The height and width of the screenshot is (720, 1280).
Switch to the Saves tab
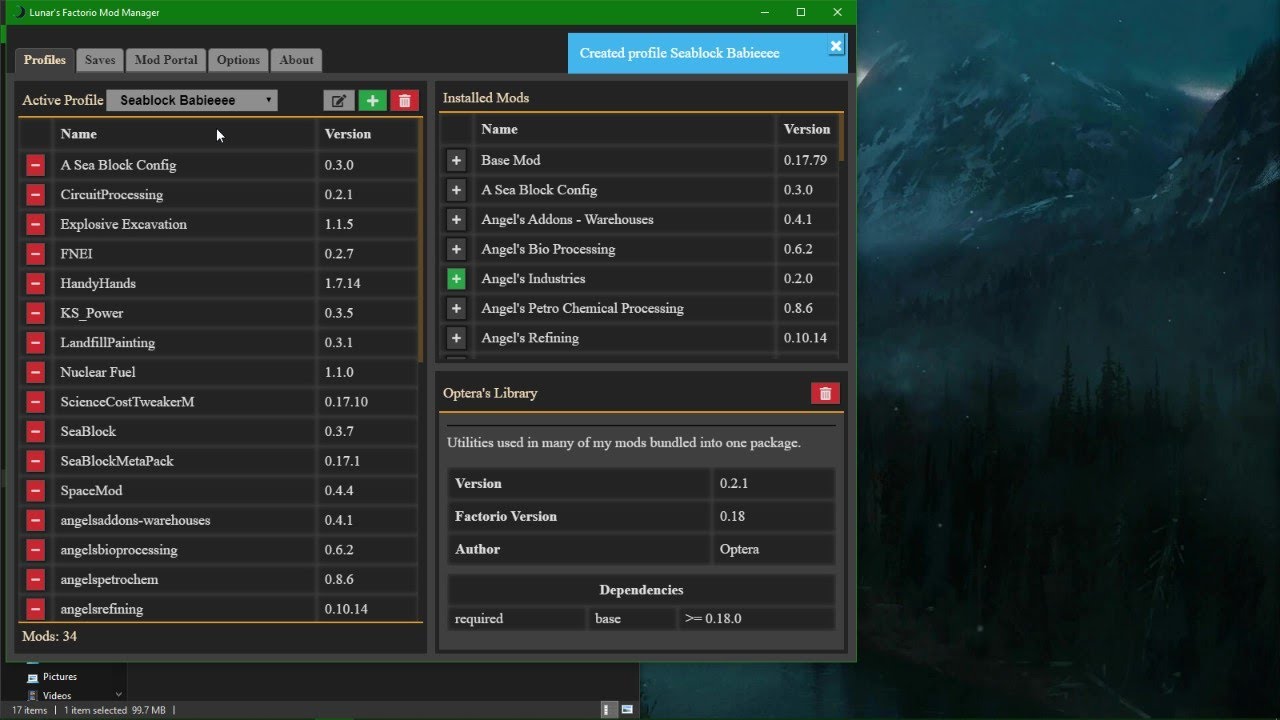pos(100,60)
